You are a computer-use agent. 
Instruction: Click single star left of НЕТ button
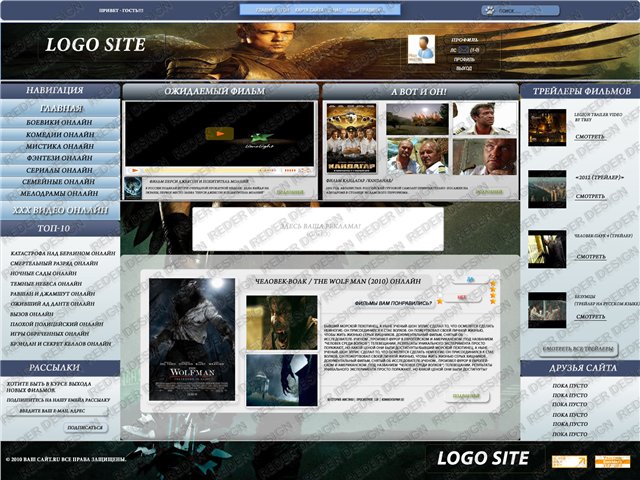click(440, 301)
